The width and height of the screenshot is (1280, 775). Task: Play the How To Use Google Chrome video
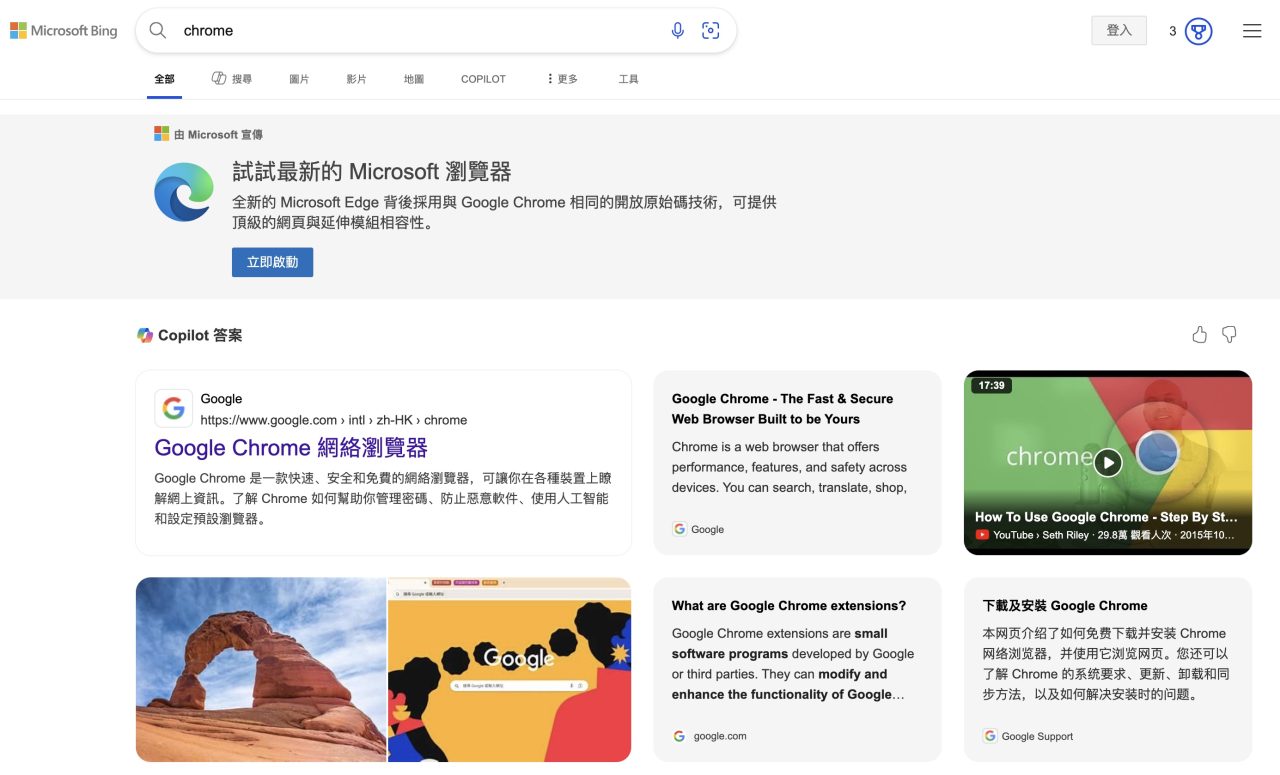pyautogui.click(x=1108, y=462)
